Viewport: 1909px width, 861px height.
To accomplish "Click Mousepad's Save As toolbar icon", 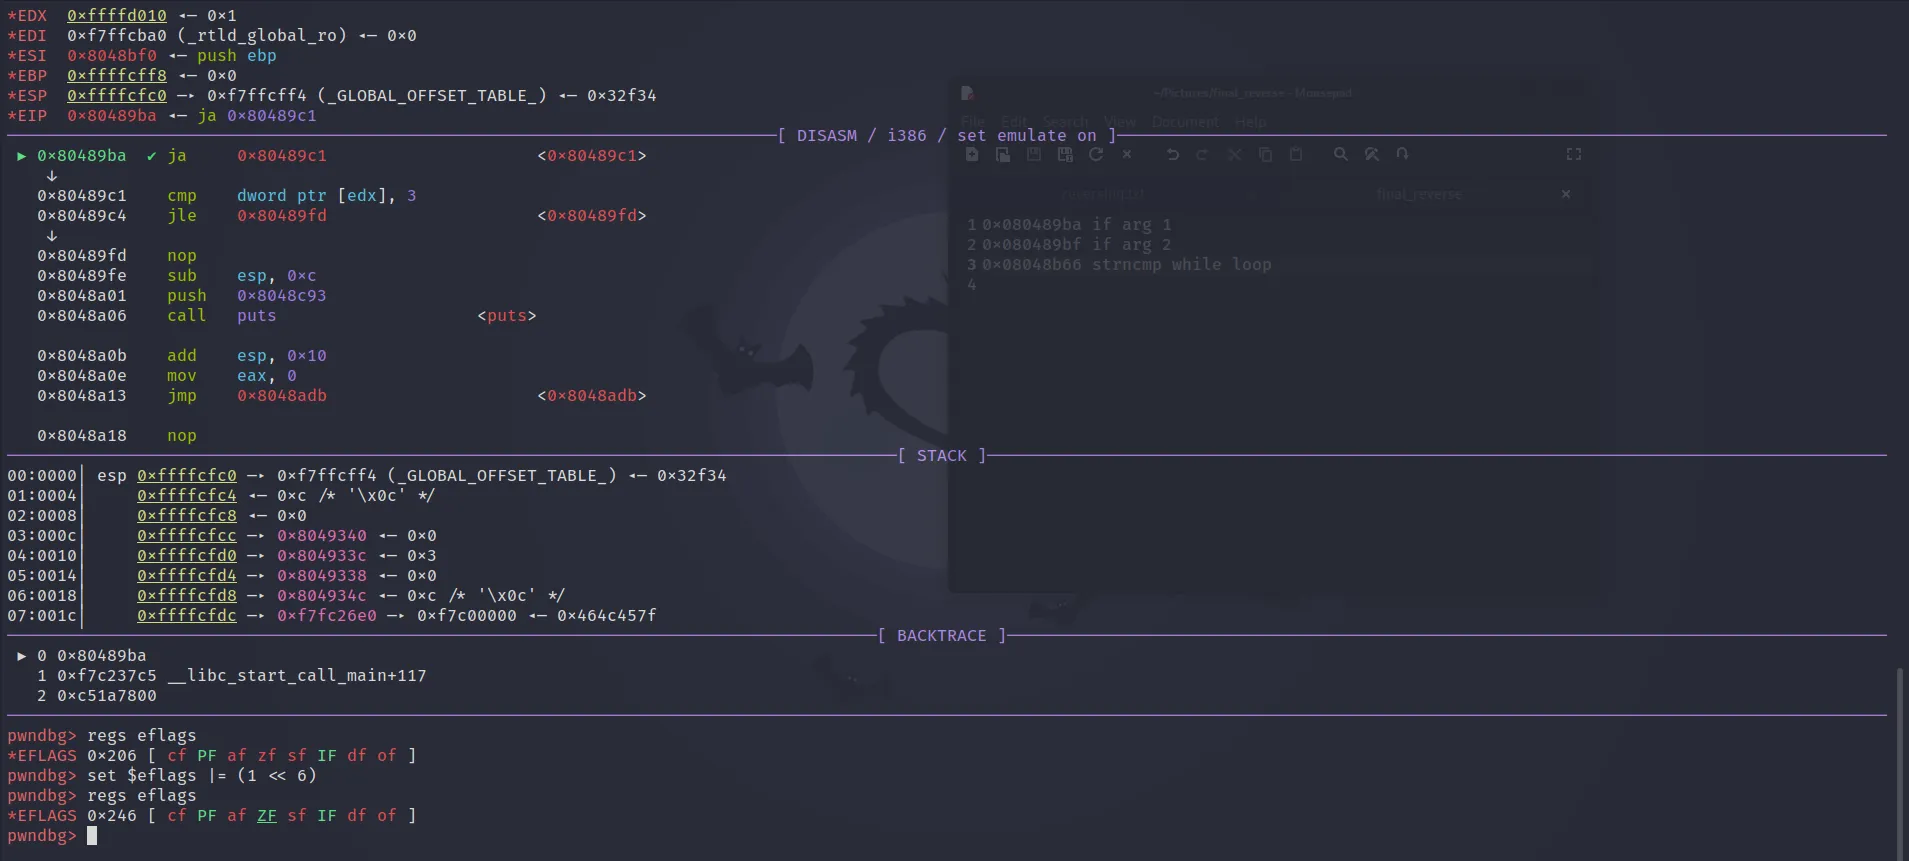I will pos(1065,154).
